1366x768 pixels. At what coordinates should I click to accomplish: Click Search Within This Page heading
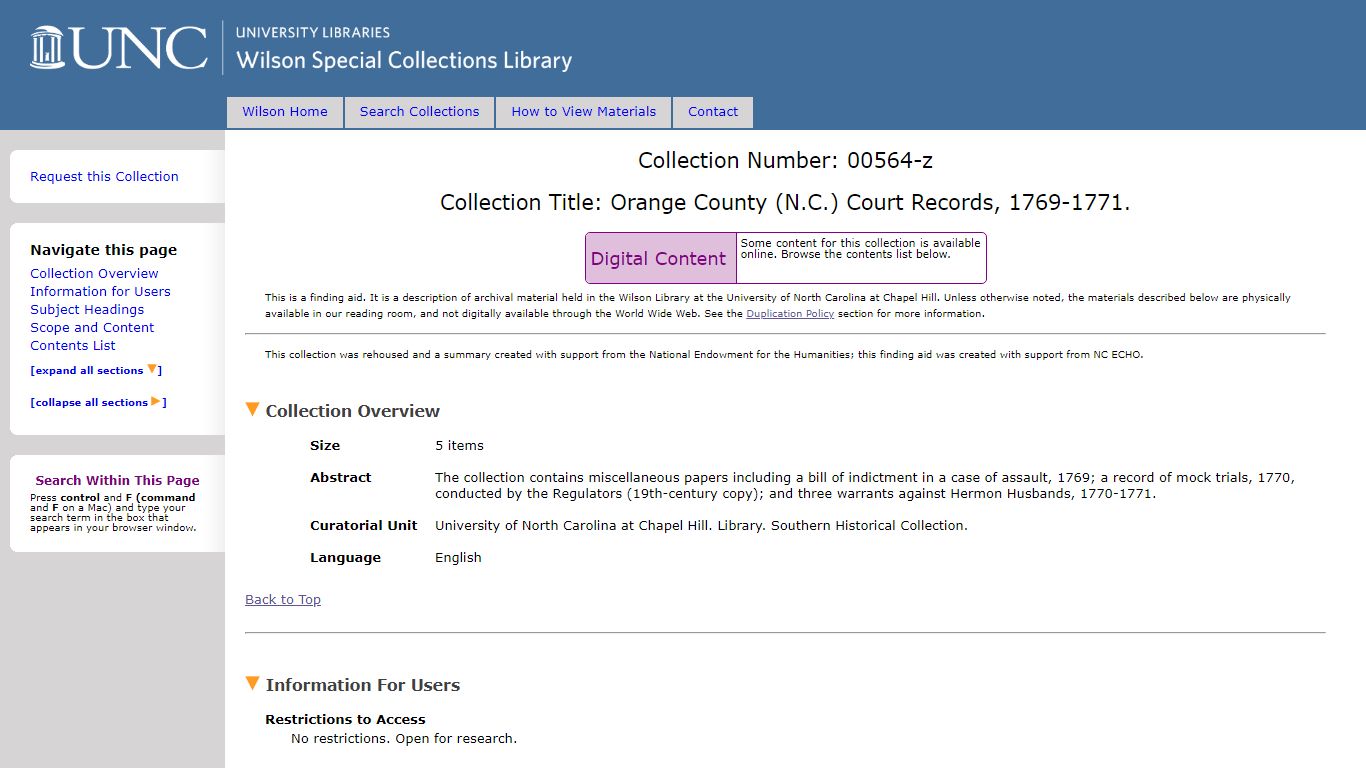tap(117, 480)
